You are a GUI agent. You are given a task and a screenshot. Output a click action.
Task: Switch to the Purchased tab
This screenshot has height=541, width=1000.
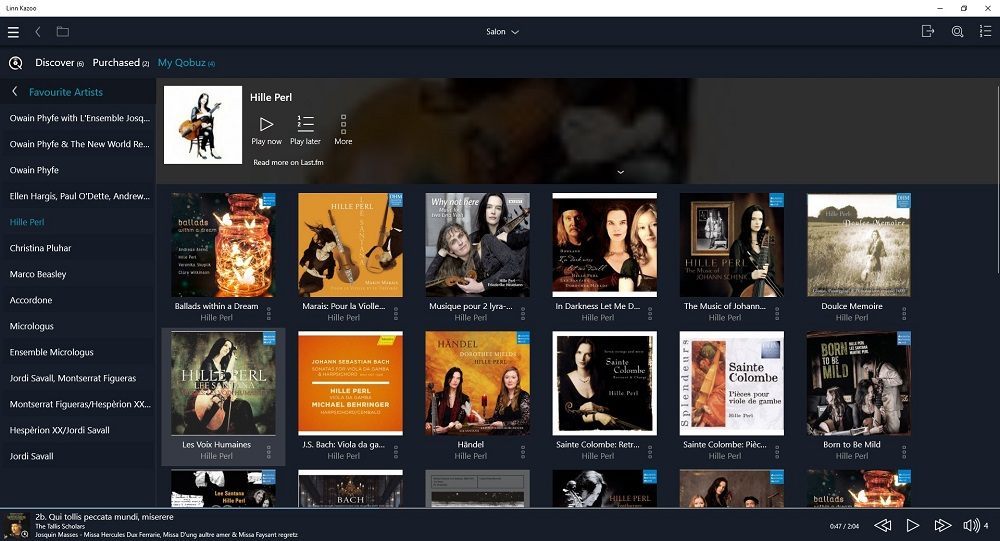click(x=121, y=63)
